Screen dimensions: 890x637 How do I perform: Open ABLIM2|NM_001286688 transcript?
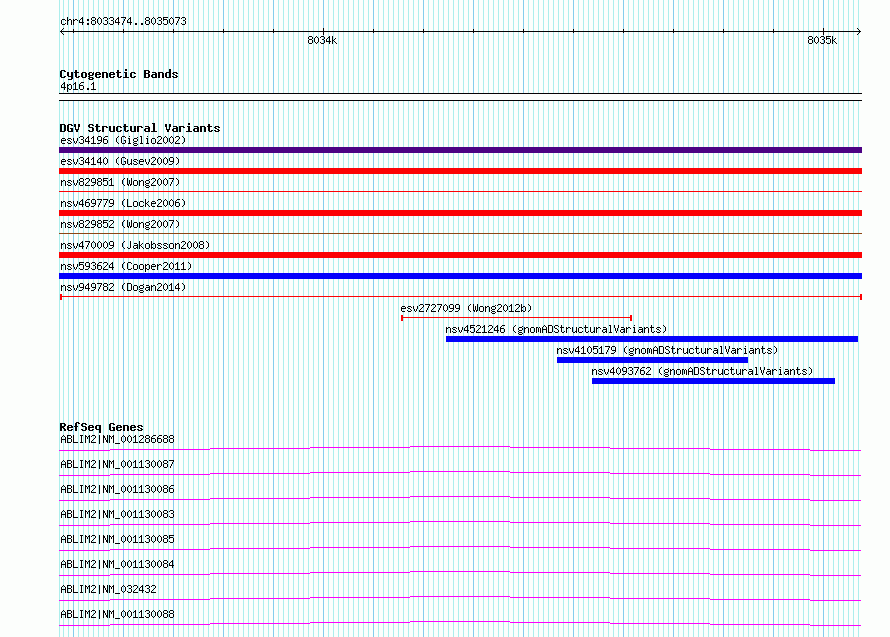pyautogui.click(x=117, y=439)
